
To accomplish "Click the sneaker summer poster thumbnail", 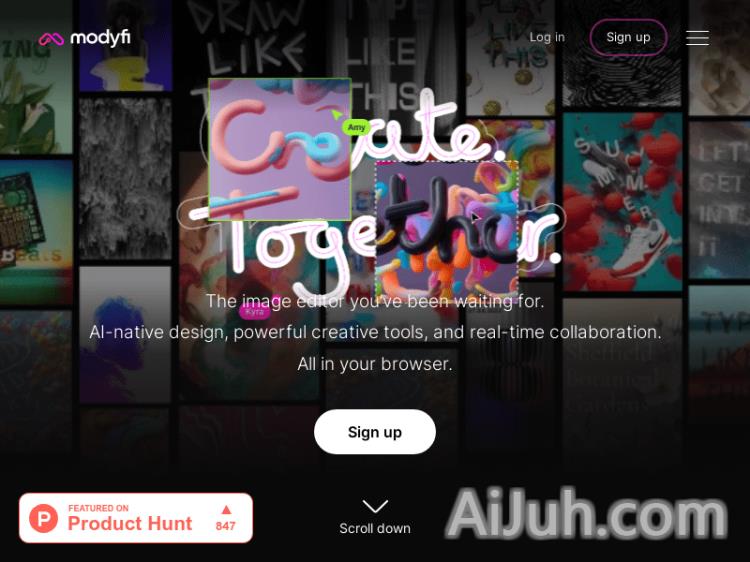I will click(x=622, y=202).
